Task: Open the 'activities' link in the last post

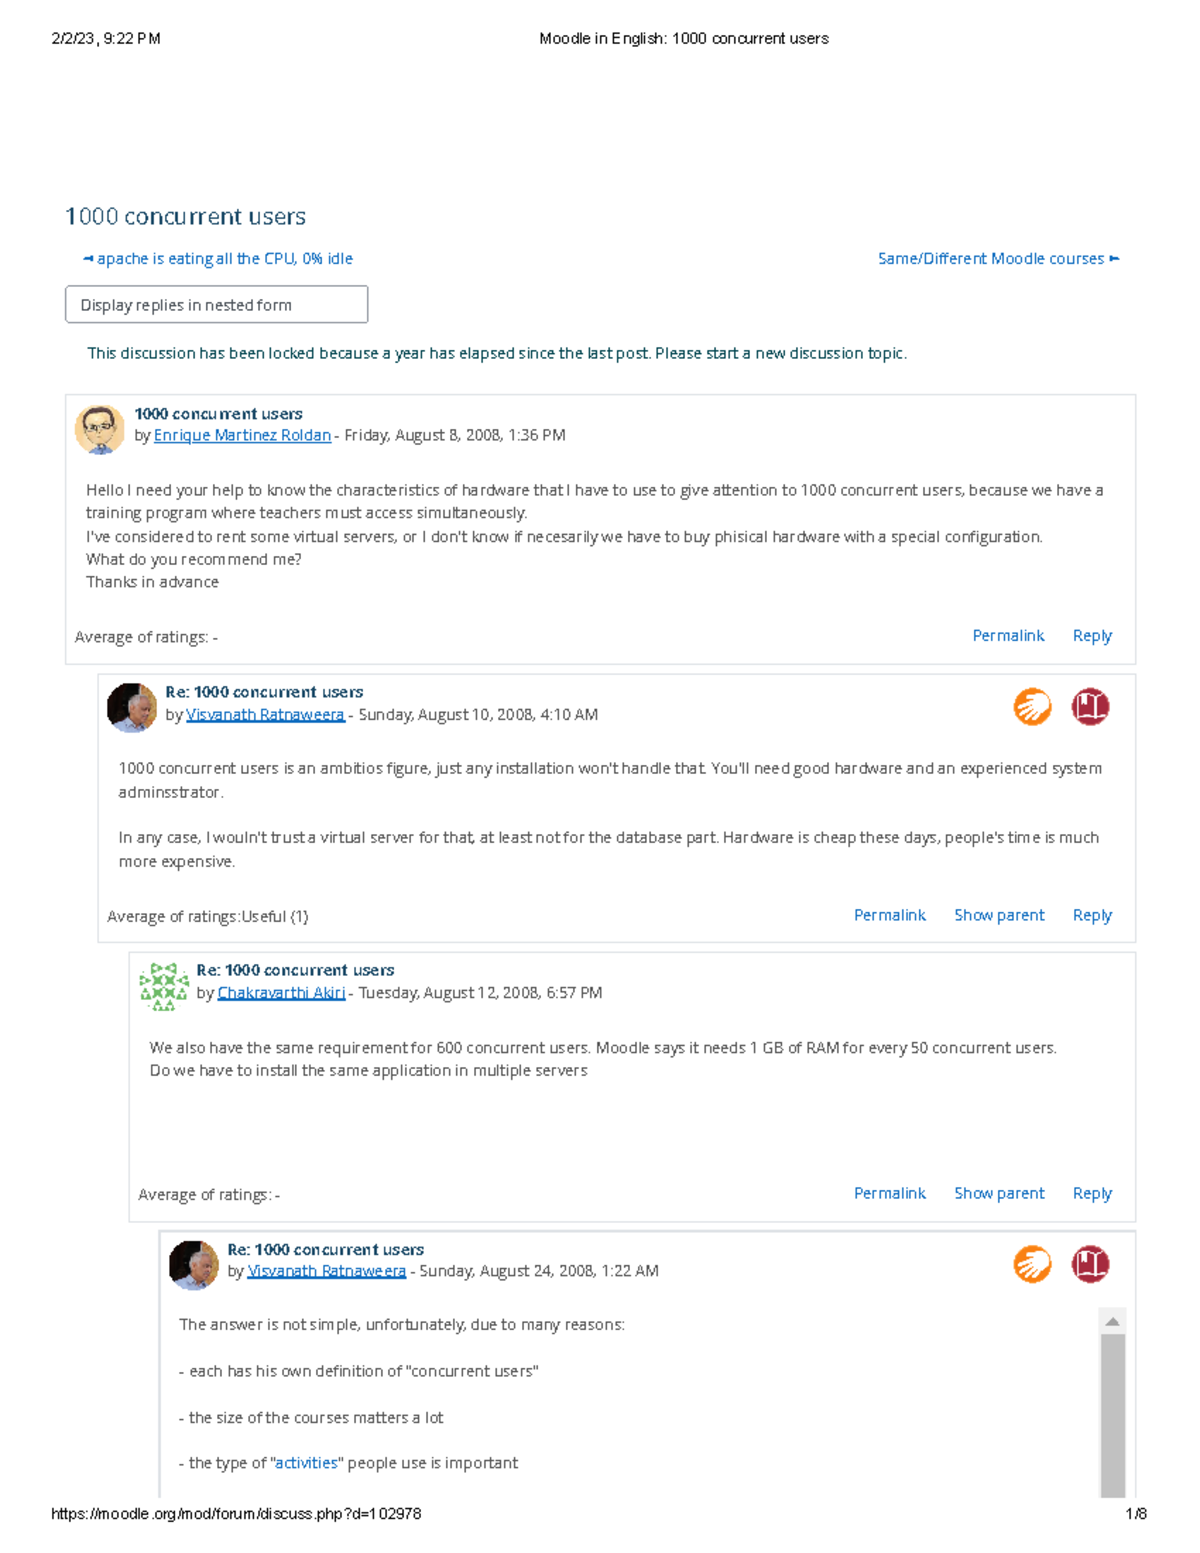Action: (306, 1463)
